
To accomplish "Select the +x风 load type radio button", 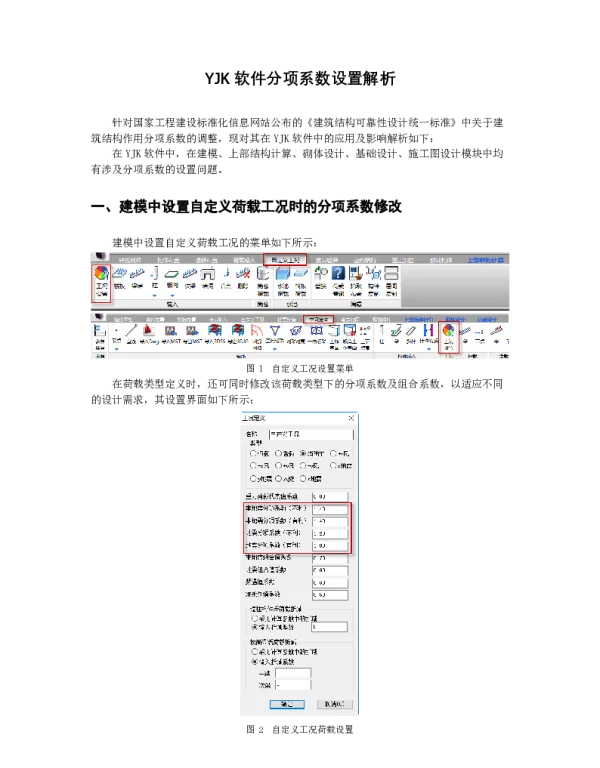I will (x=334, y=454).
